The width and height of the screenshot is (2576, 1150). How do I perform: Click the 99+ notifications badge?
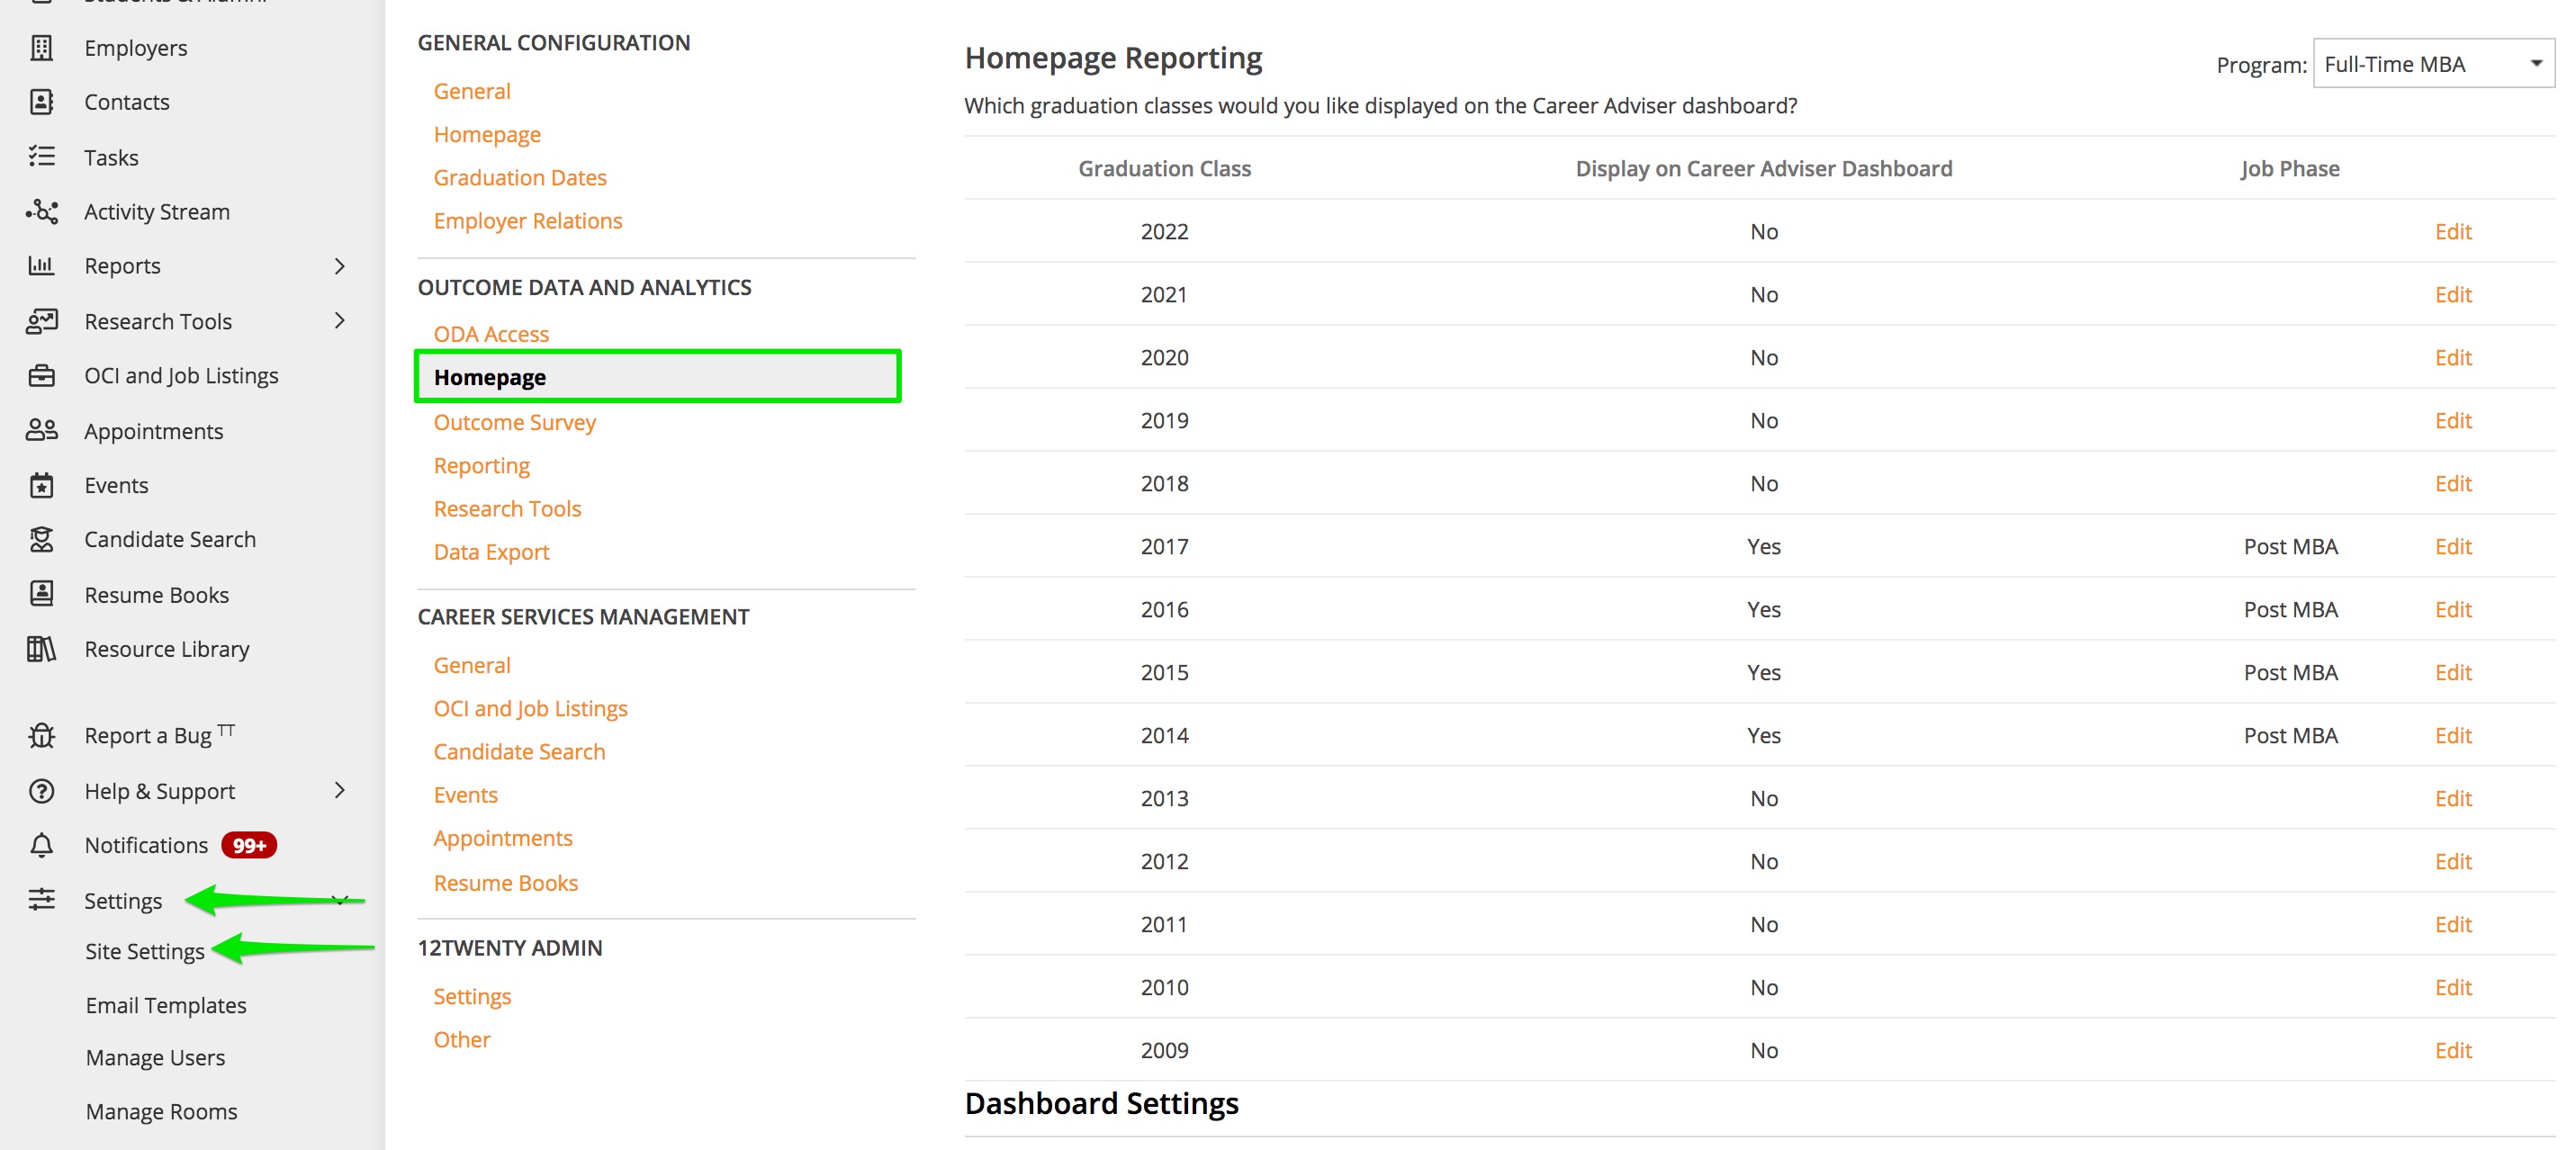pyautogui.click(x=248, y=845)
